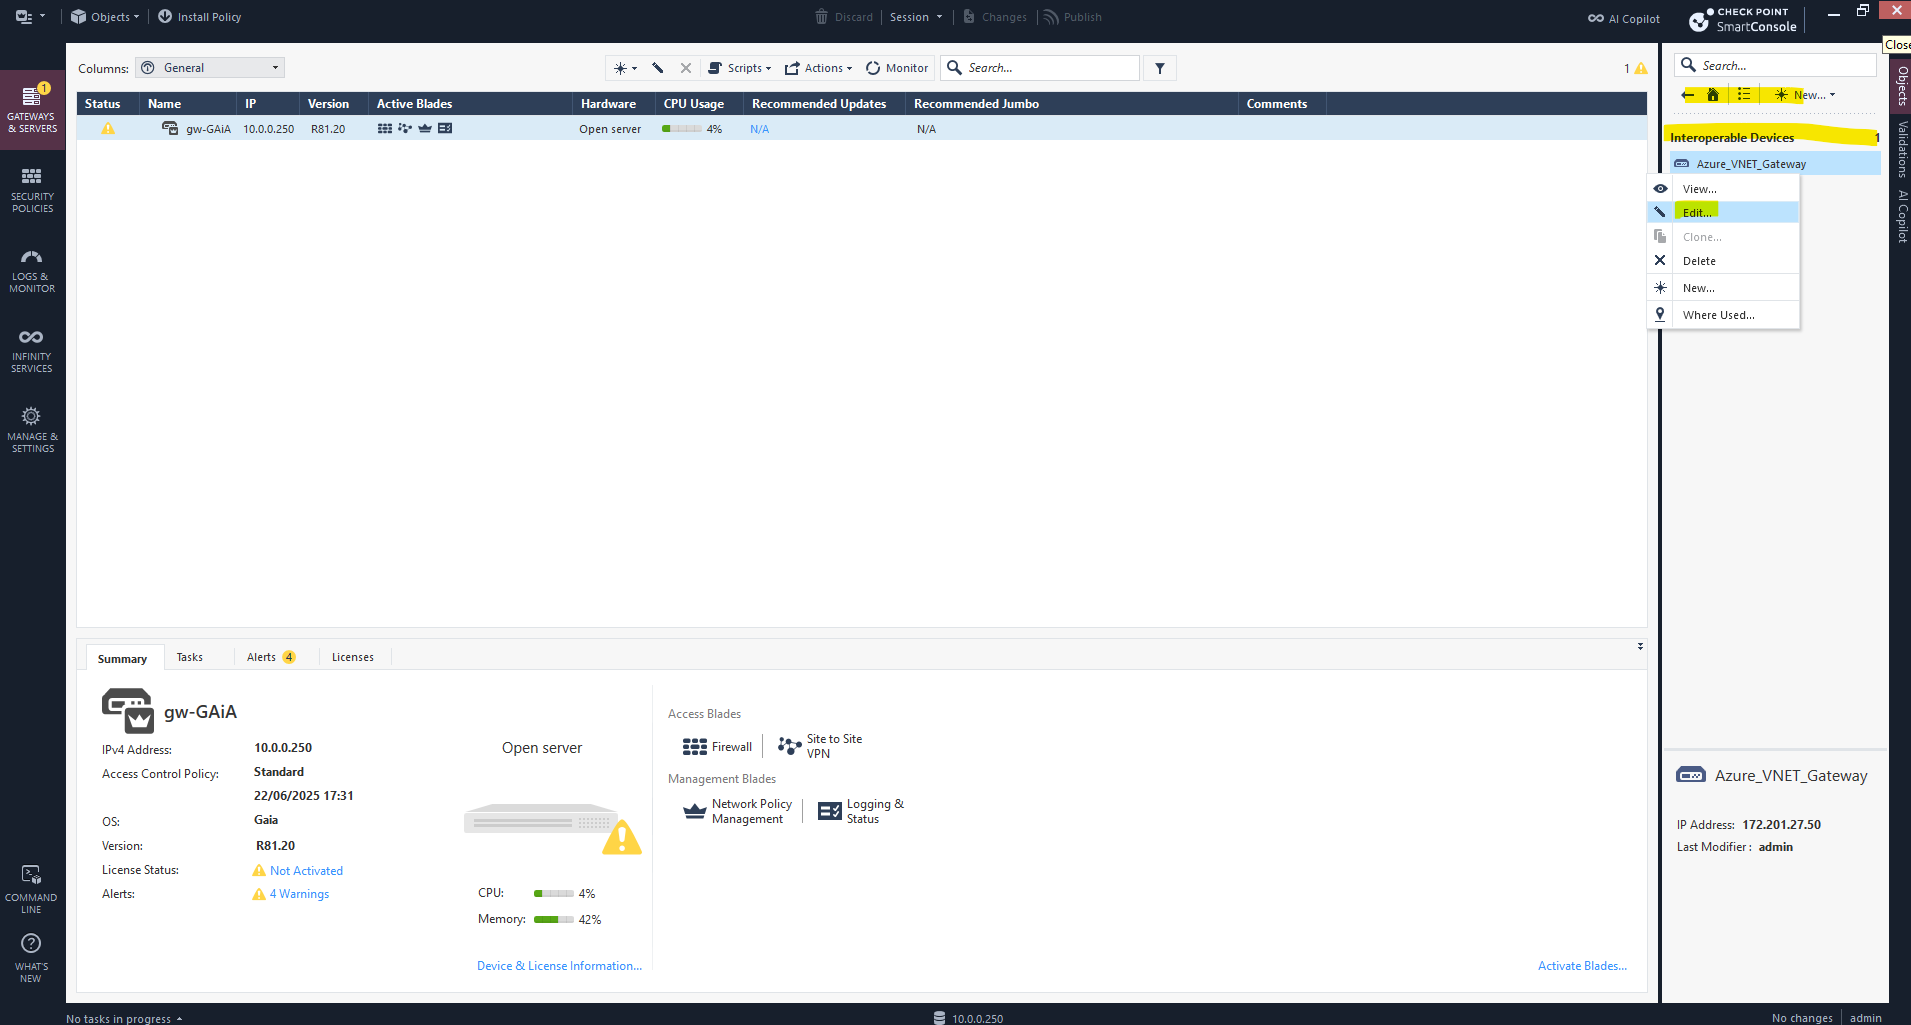
Task: Click the gw-GAiA status warning icon
Action: click(x=108, y=129)
